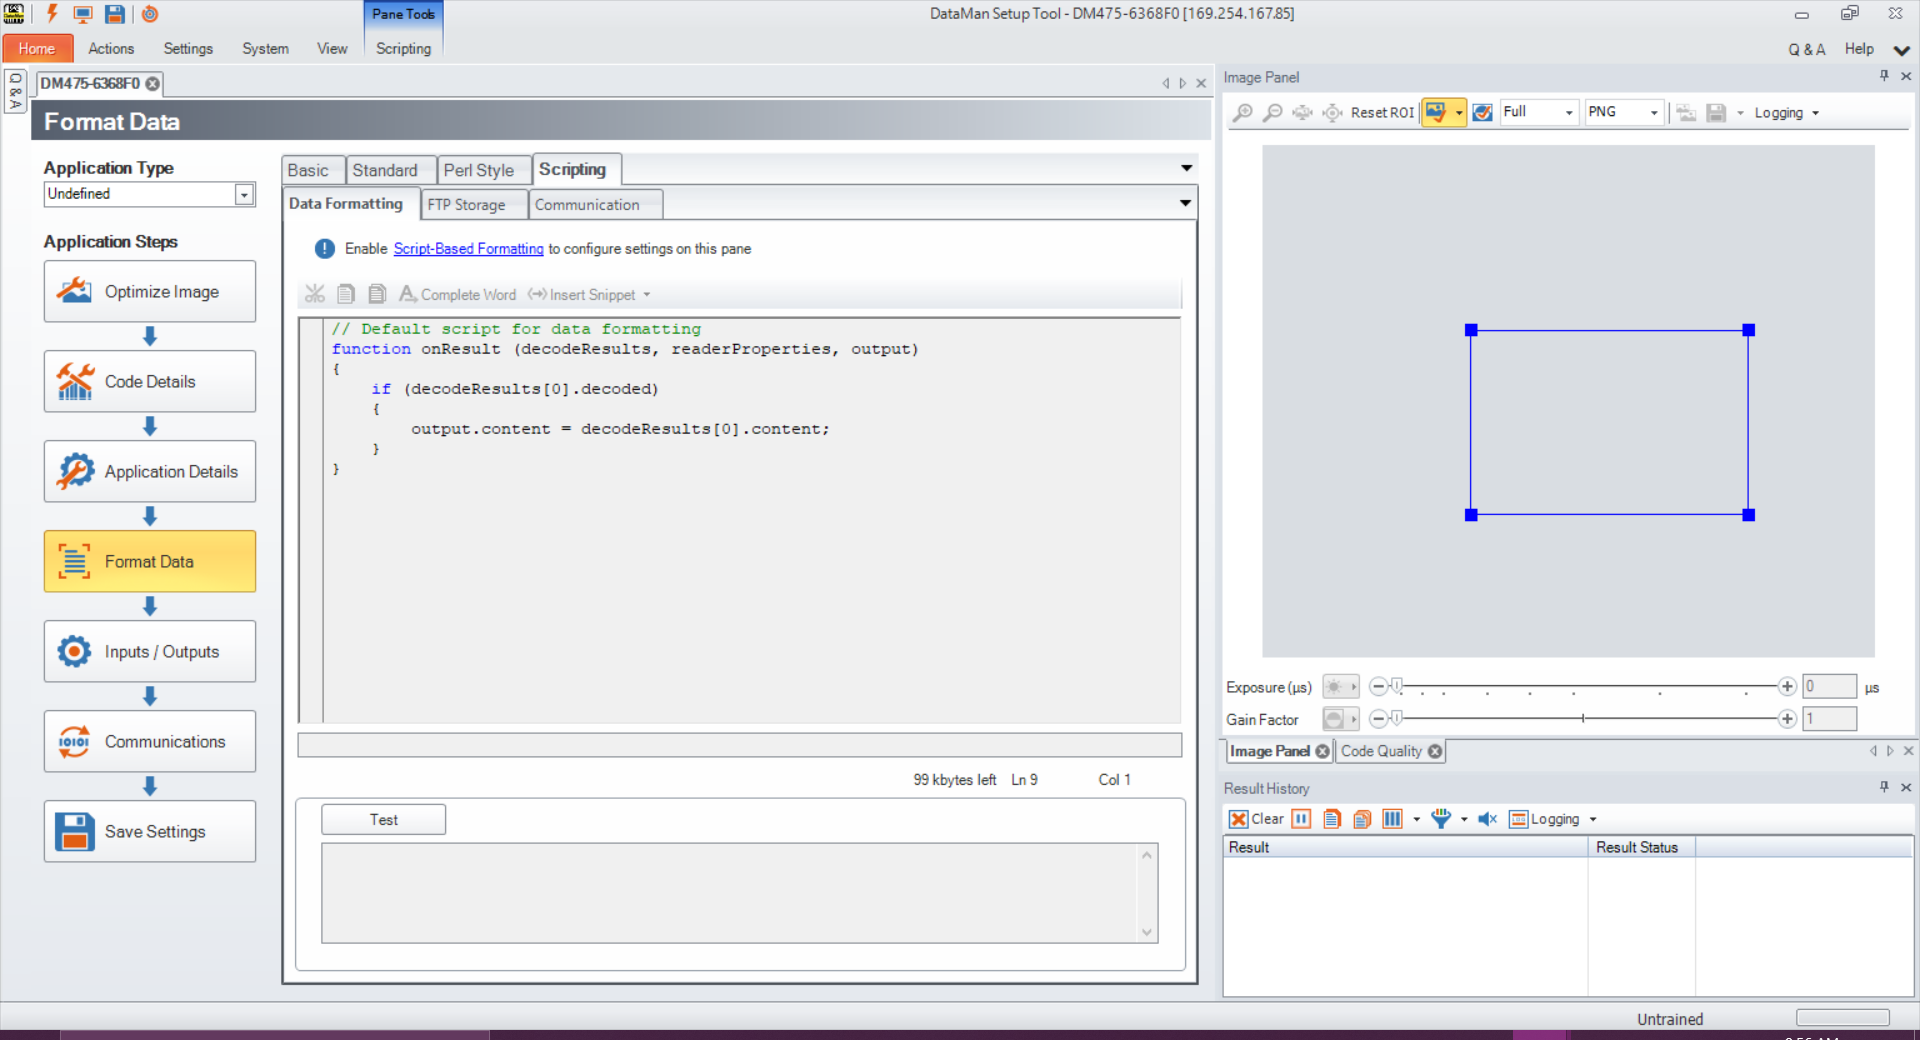1920x1040 pixels.
Task: Click the blue floppy disk save icon in title bar
Action: [115, 14]
